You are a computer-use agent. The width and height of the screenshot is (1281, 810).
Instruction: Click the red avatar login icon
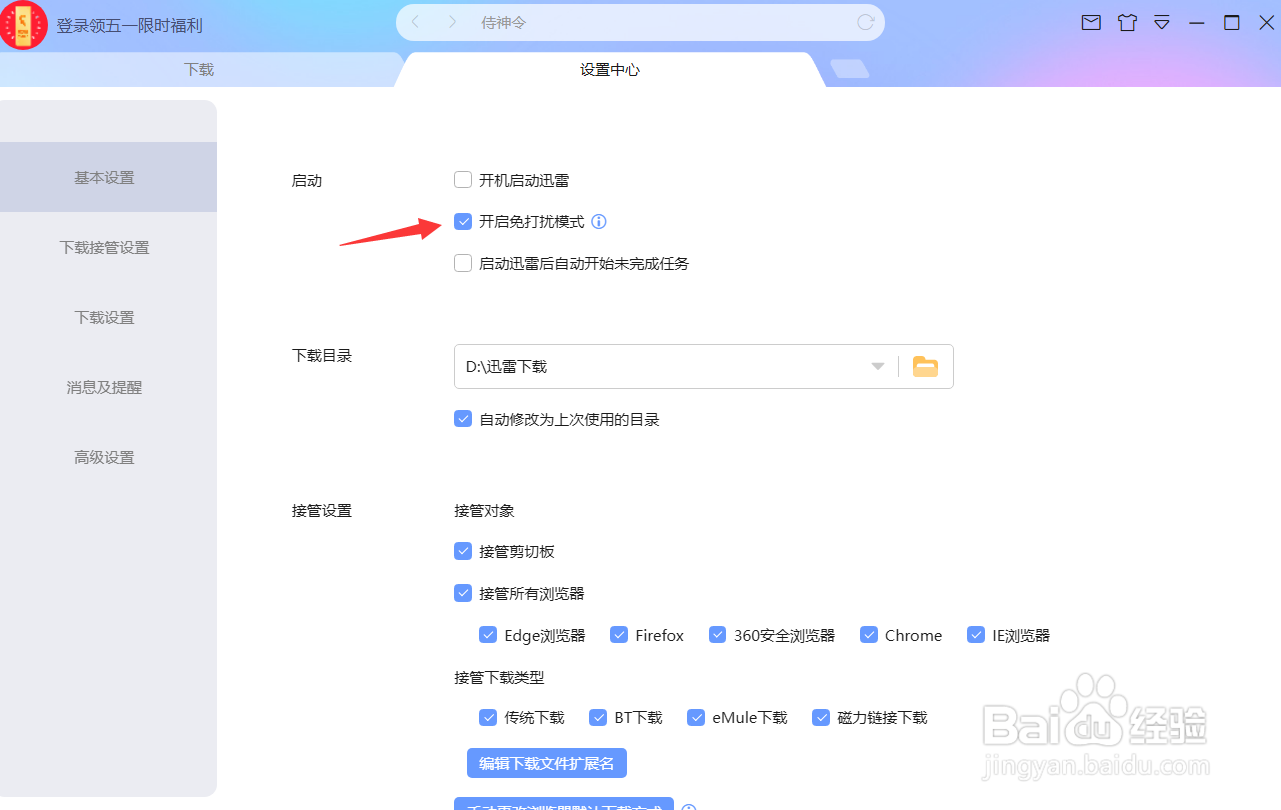tap(24, 25)
